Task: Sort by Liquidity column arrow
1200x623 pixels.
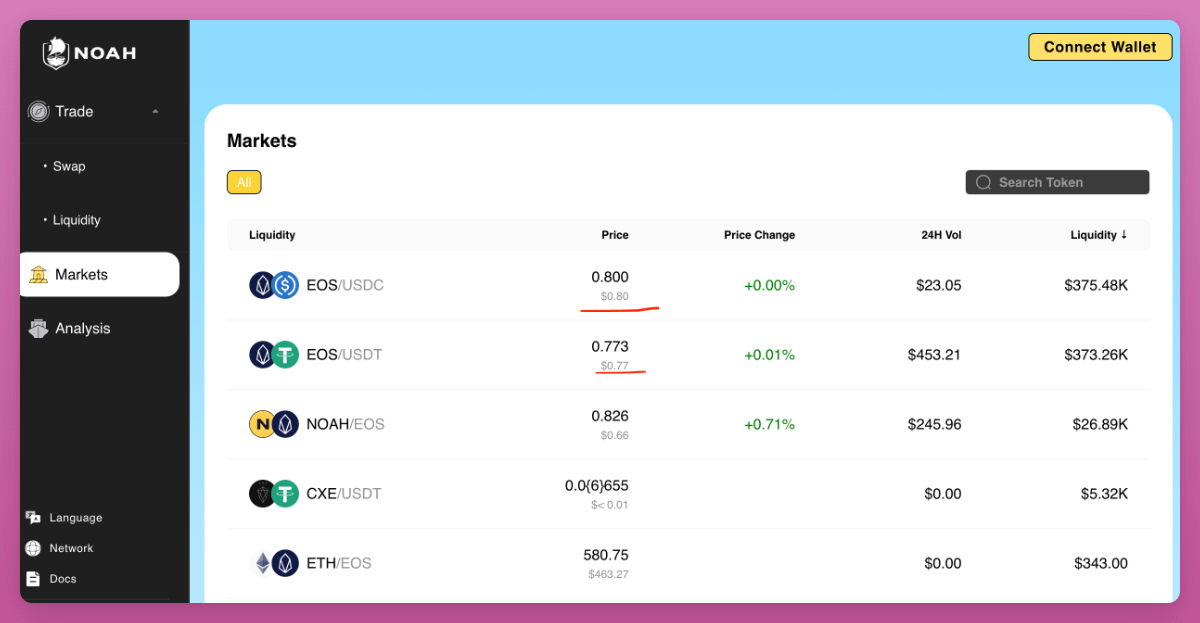Action: pos(1124,235)
